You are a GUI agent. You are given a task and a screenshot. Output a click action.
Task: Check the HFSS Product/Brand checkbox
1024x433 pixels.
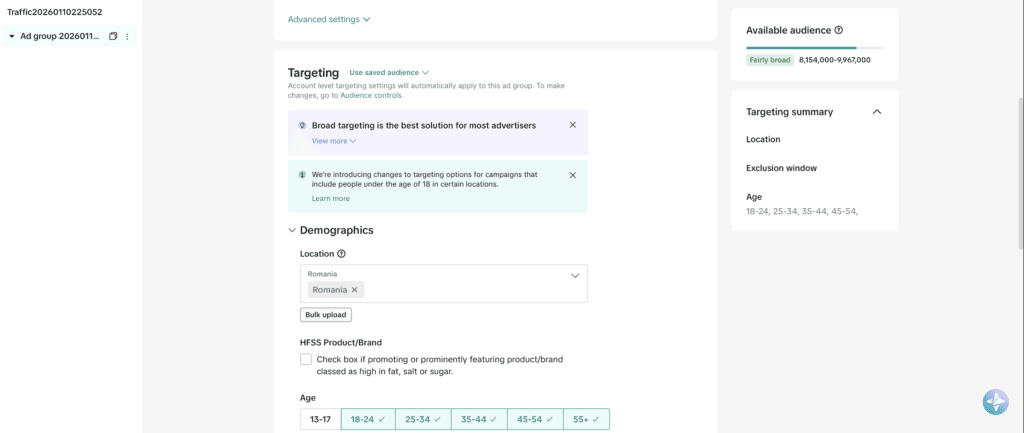[x=306, y=359]
